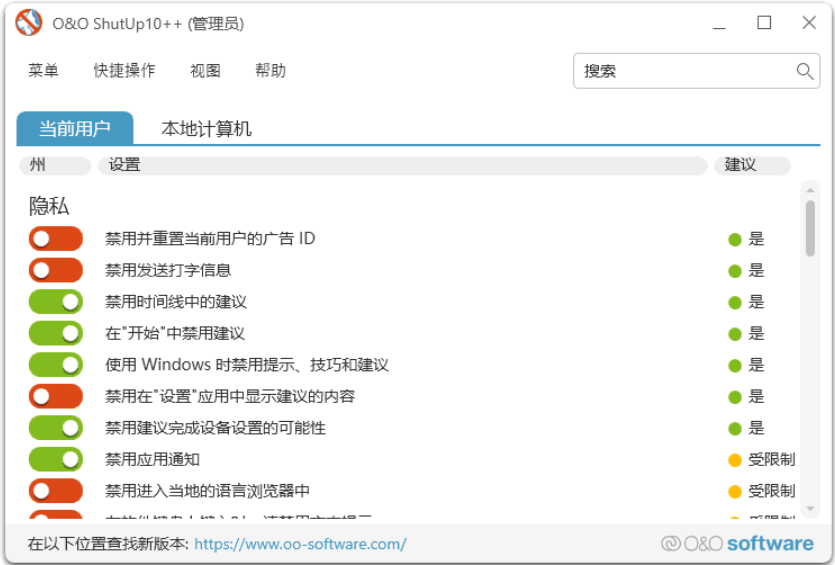Viewport: 835px width, 565px height.
Task: Select setting text 禁用发送打字信息
Action: pos(168,270)
